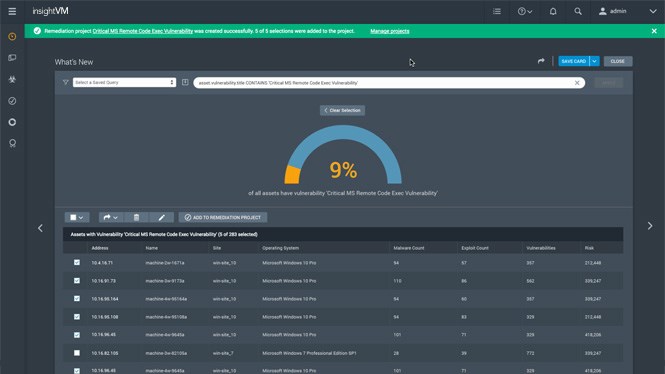Open the help question-mark menu
Screen dimensions: 665x374
click(x=525, y=11)
